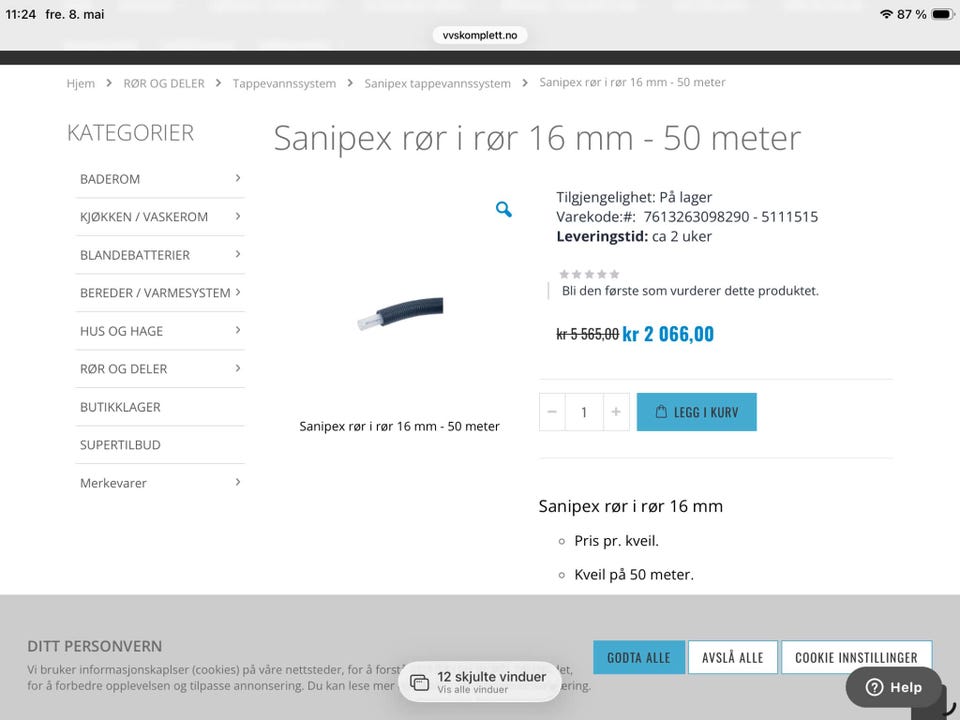This screenshot has height=720, width=960.
Task: Tap the battery indicator icon
Action: pos(942,14)
